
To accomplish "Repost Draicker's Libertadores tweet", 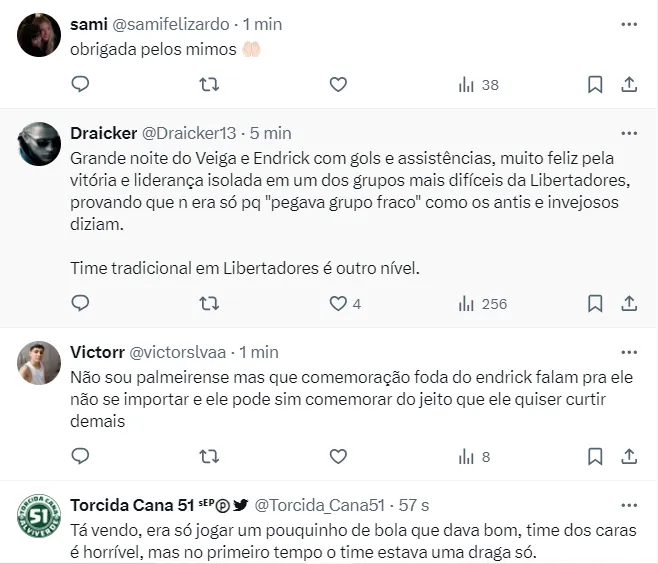I will 209,303.
